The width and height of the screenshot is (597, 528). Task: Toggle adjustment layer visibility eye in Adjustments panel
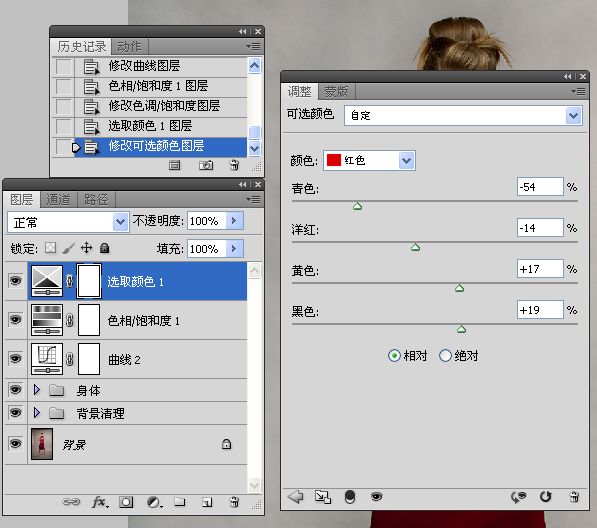pyautogui.click(x=376, y=496)
